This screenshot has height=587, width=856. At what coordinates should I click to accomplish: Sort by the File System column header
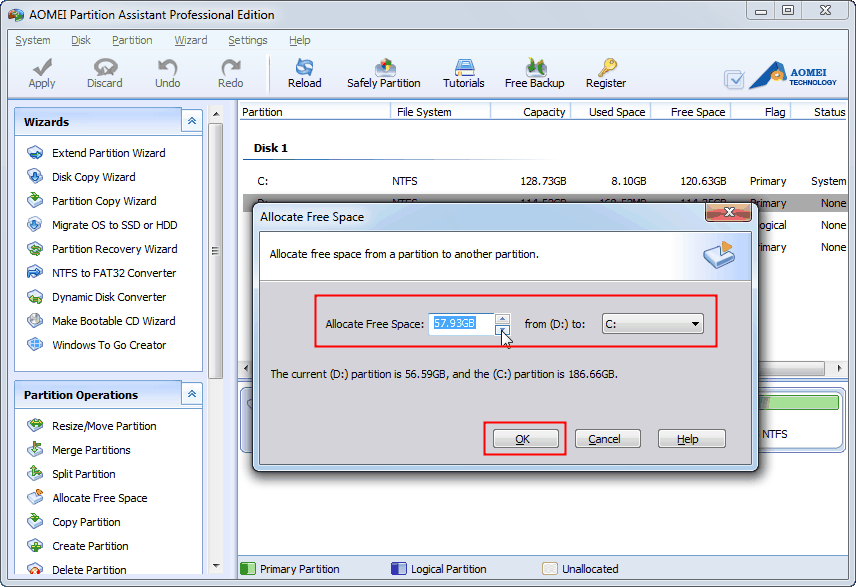pos(441,112)
